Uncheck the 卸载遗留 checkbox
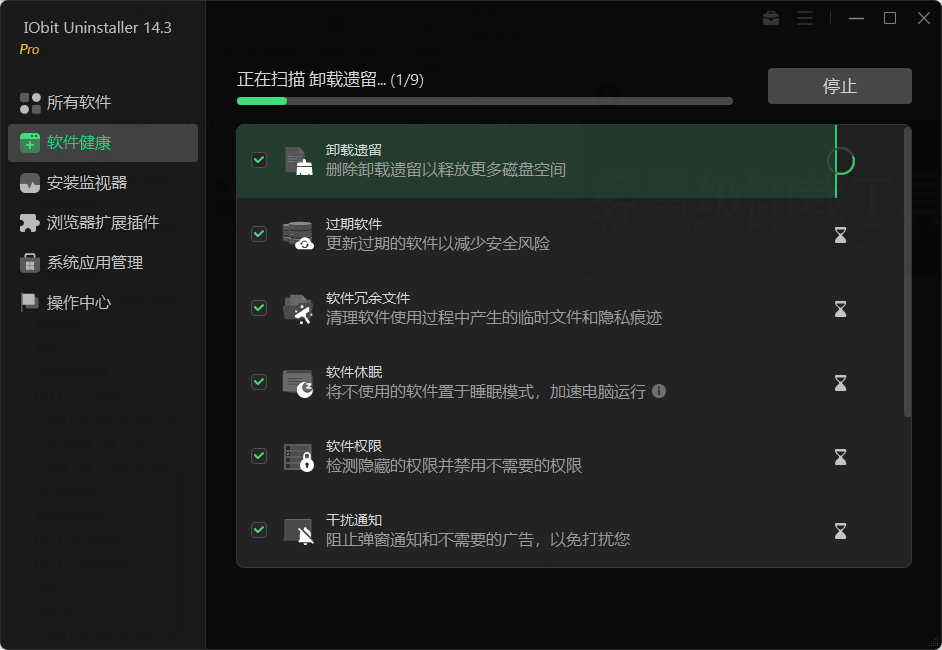Image resolution: width=942 pixels, height=650 pixels. click(259, 160)
